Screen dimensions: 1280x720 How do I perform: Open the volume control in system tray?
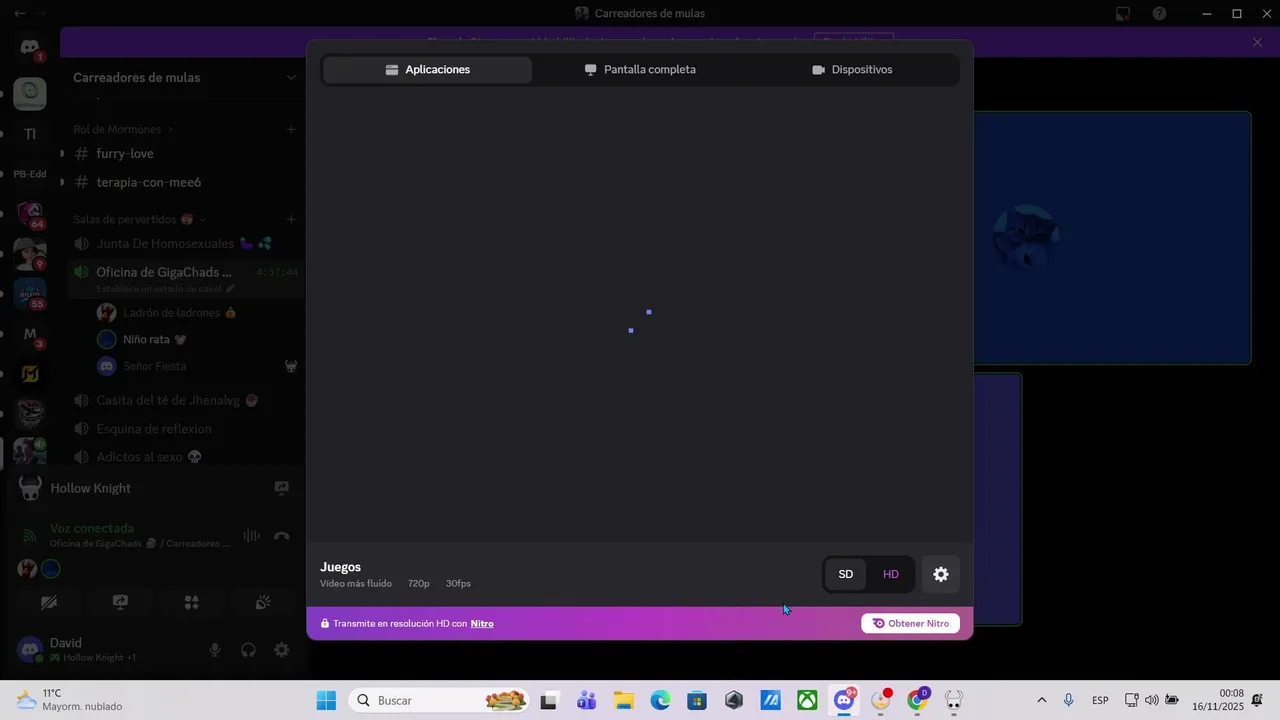point(1151,700)
